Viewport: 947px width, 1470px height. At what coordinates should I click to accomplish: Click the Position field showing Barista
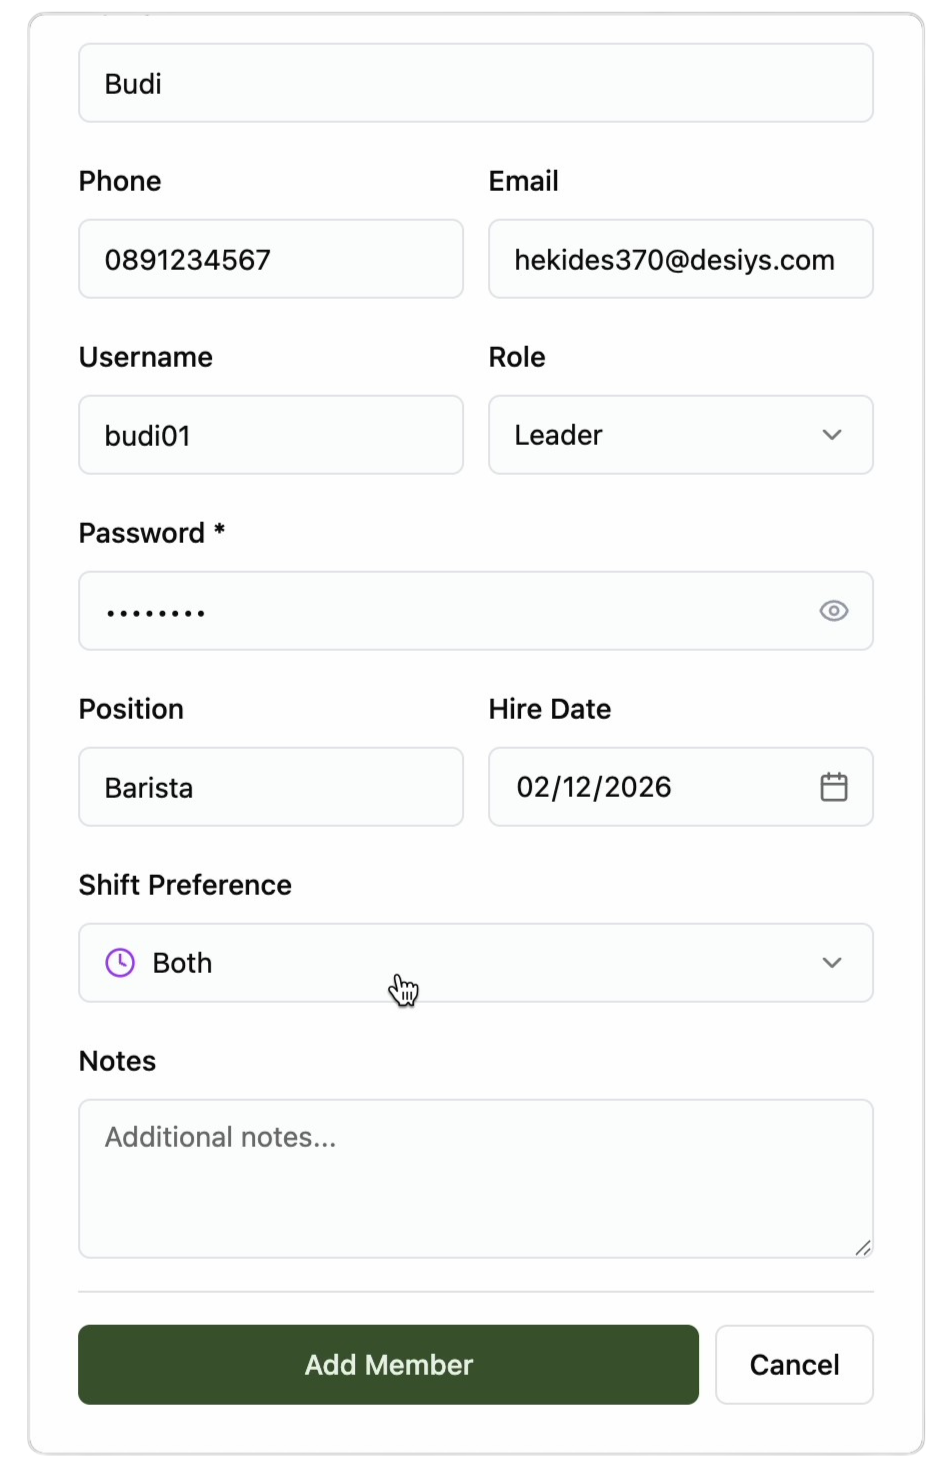[270, 787]
